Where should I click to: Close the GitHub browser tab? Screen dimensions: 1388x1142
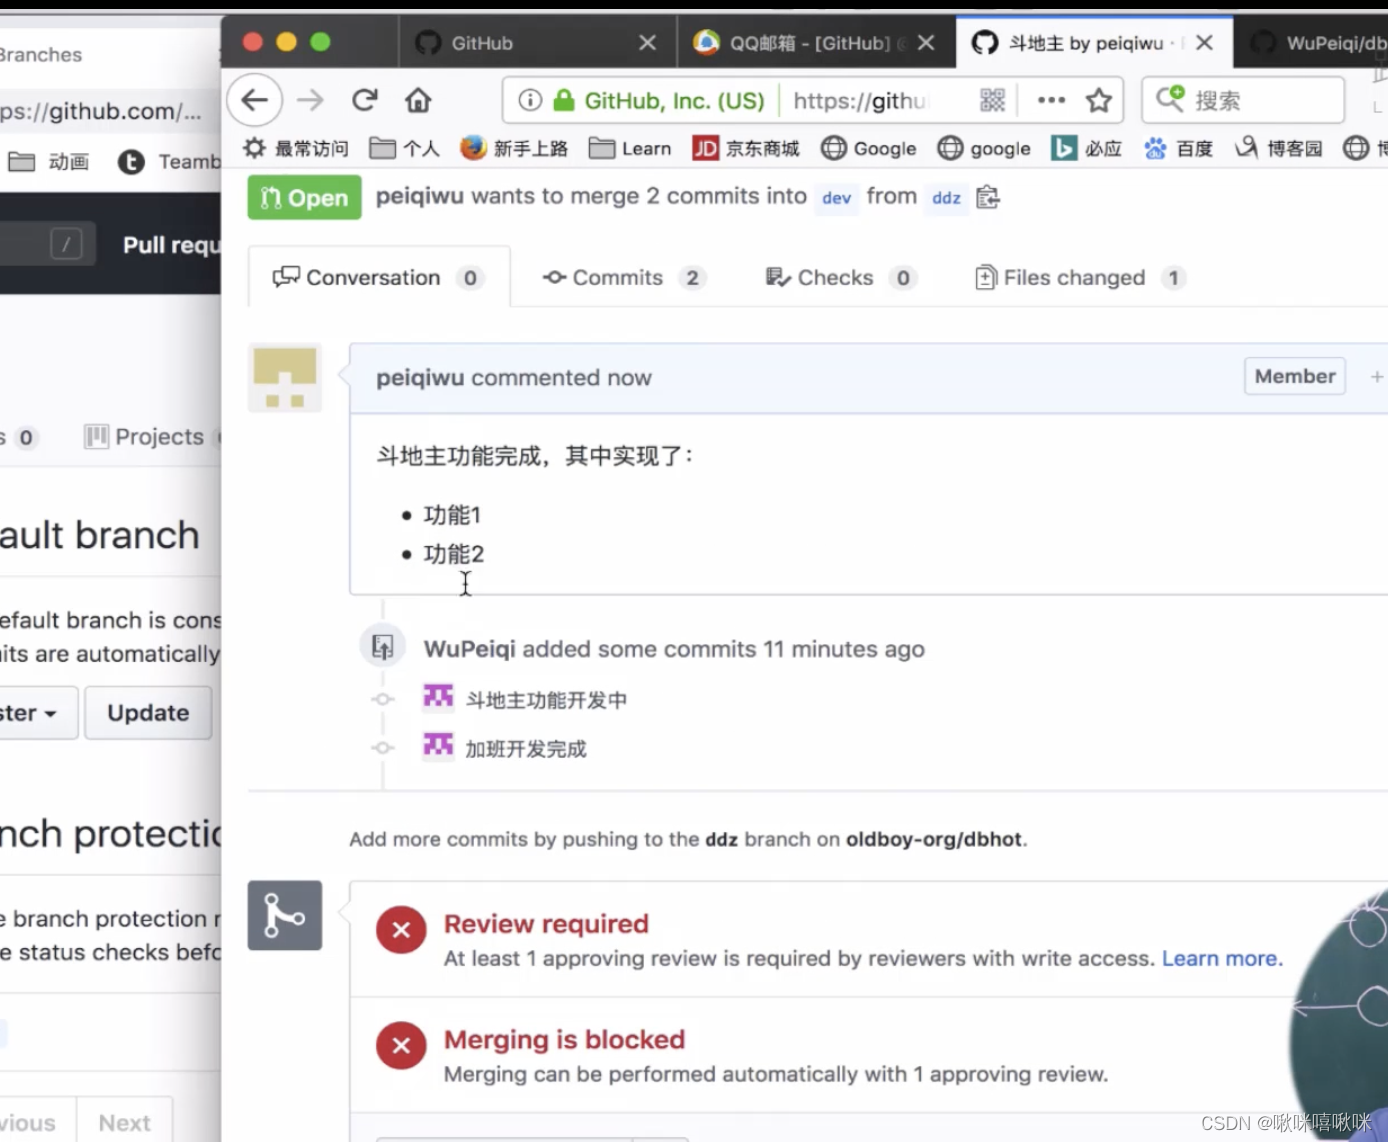[647, 43]
